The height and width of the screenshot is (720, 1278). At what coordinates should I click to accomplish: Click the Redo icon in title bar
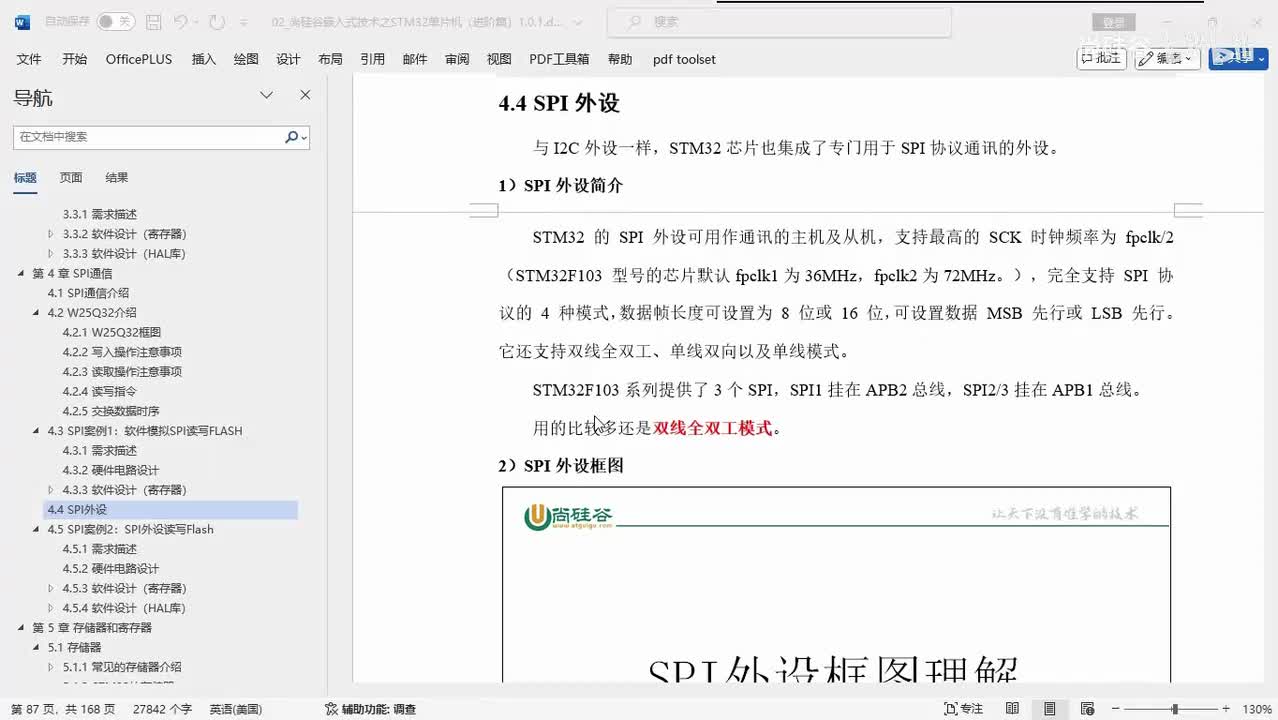pos(217,21)
